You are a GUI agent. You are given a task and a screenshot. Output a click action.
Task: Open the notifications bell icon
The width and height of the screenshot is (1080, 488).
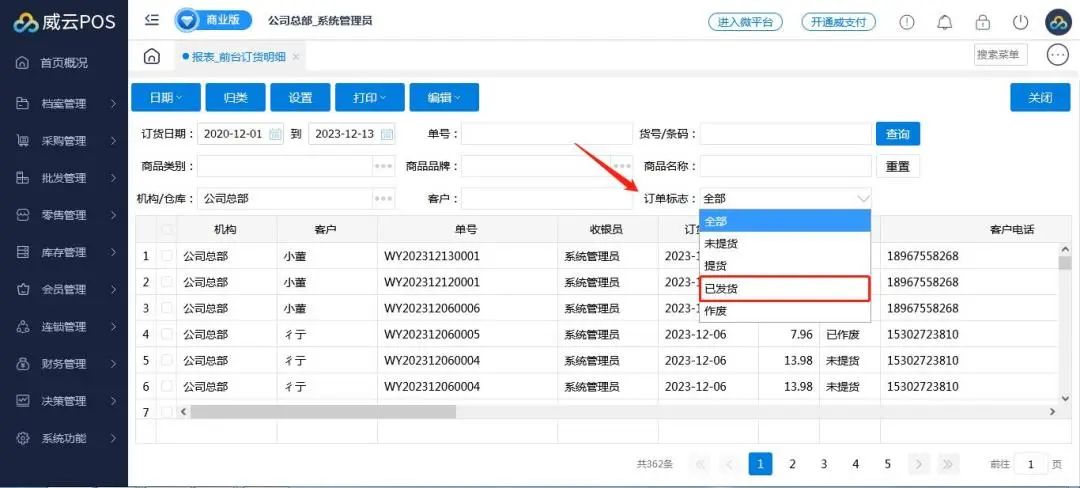[944, 22]
